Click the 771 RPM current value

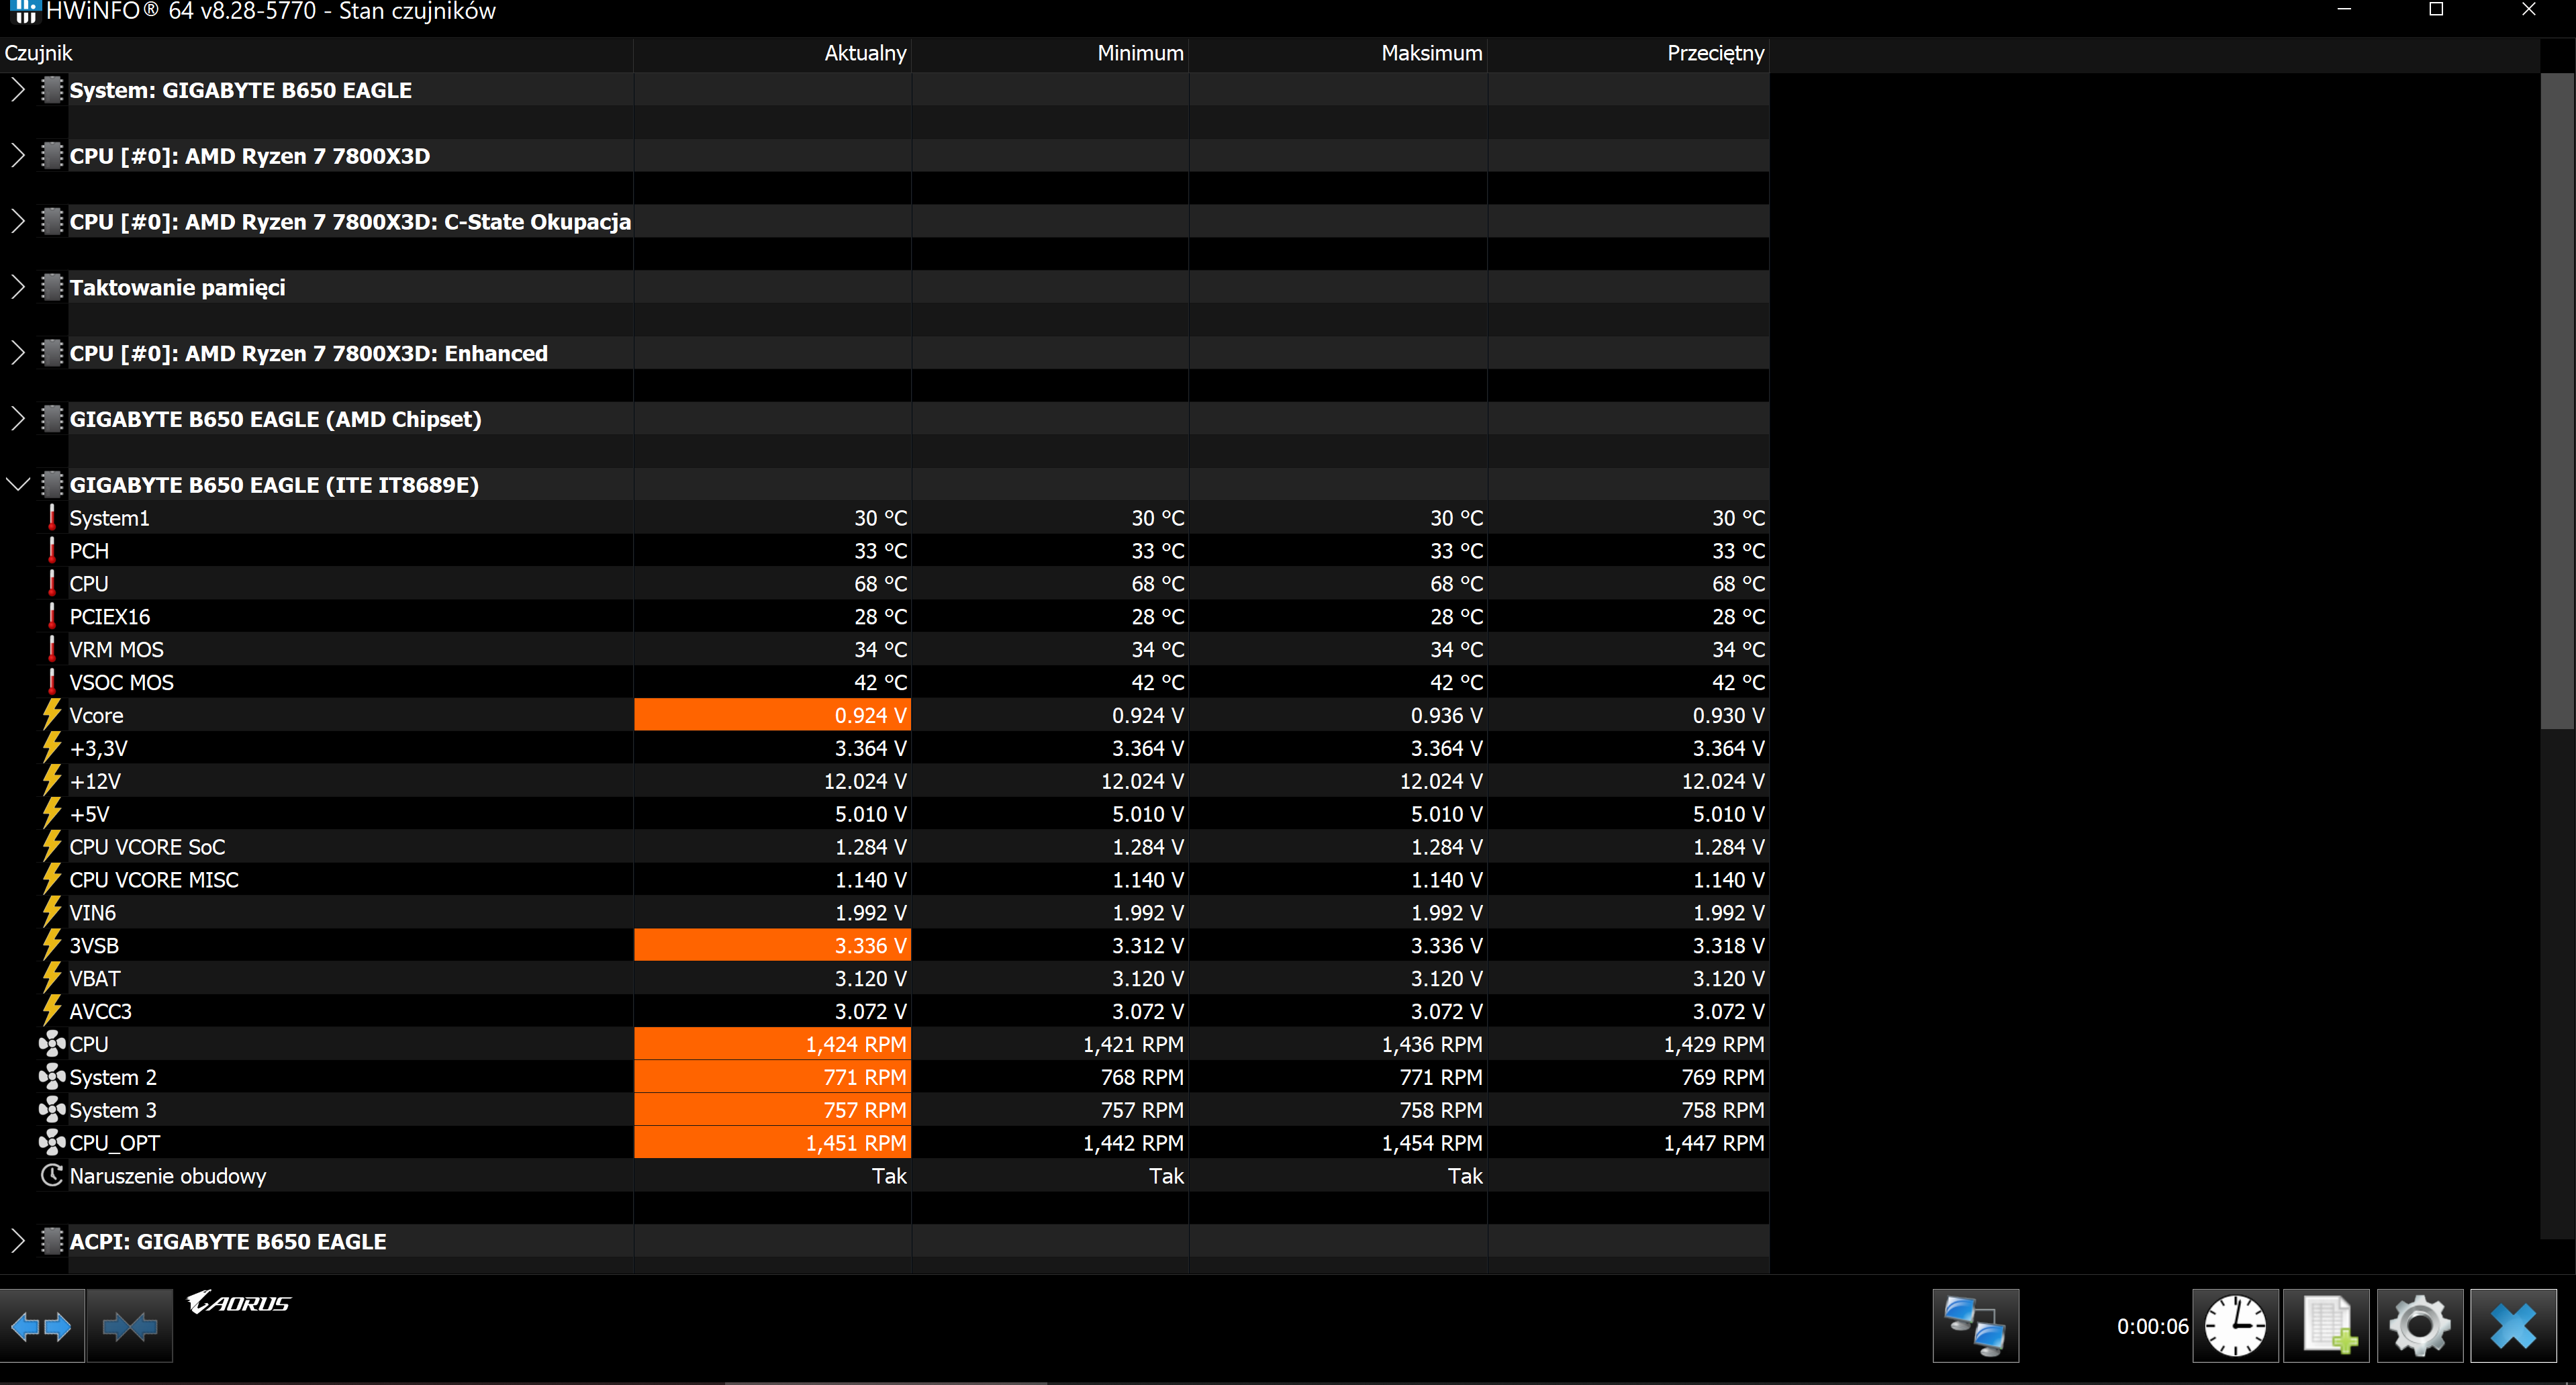(x=772, y=1076)
